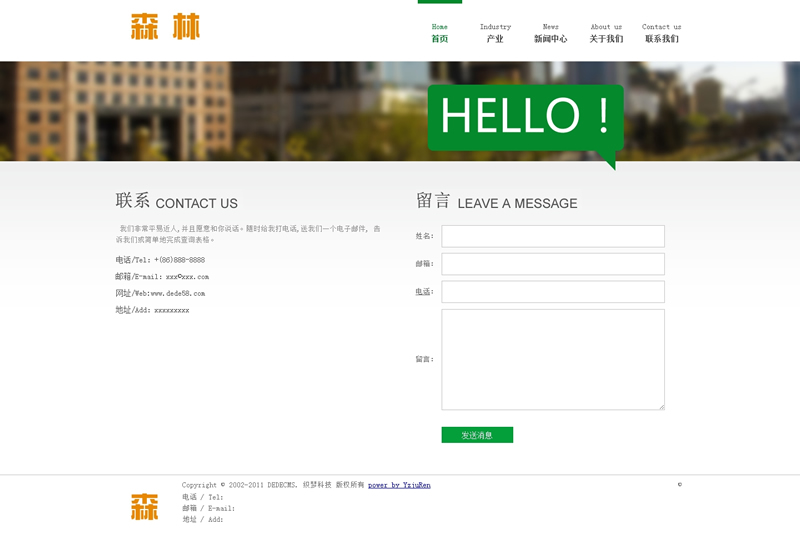
Task: Click inside the 留言 message textarea
Action: pos(553,359)
